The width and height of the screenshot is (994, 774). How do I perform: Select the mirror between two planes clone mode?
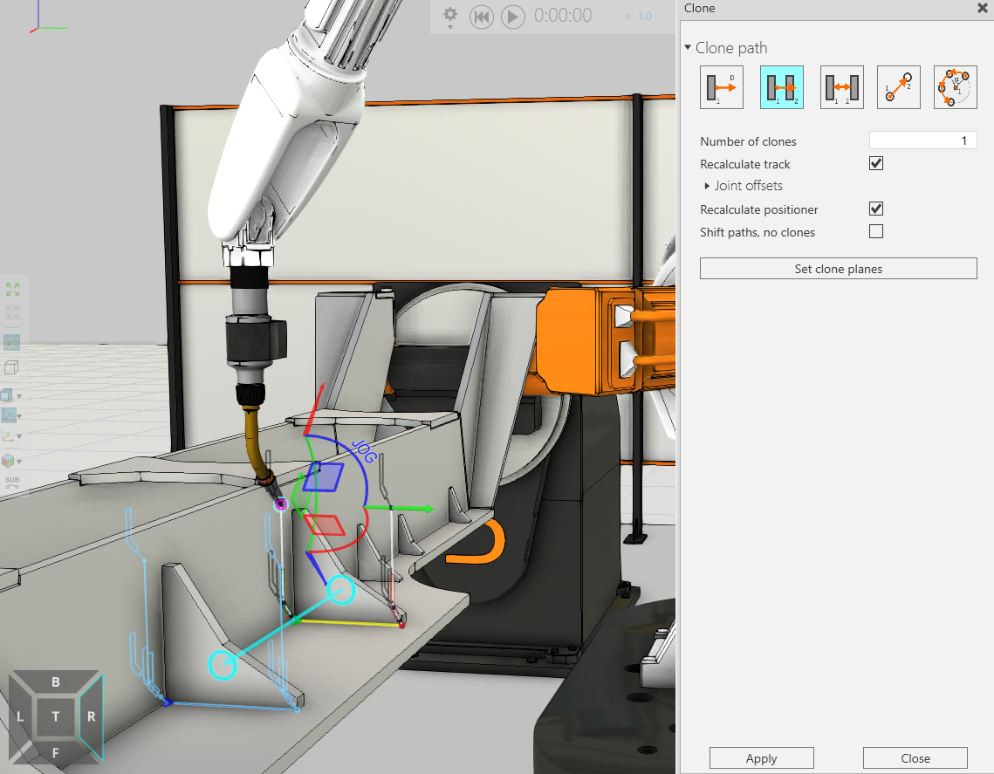click(x=841, y=87)
